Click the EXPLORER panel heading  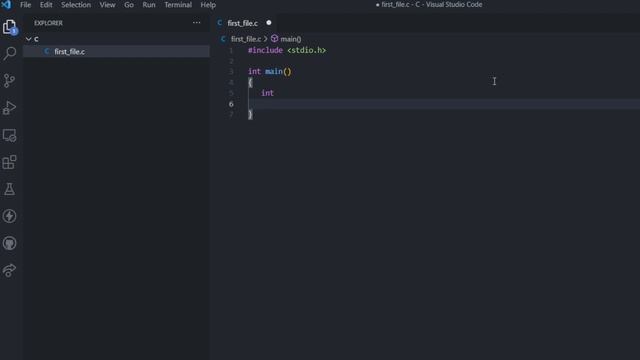48,23
